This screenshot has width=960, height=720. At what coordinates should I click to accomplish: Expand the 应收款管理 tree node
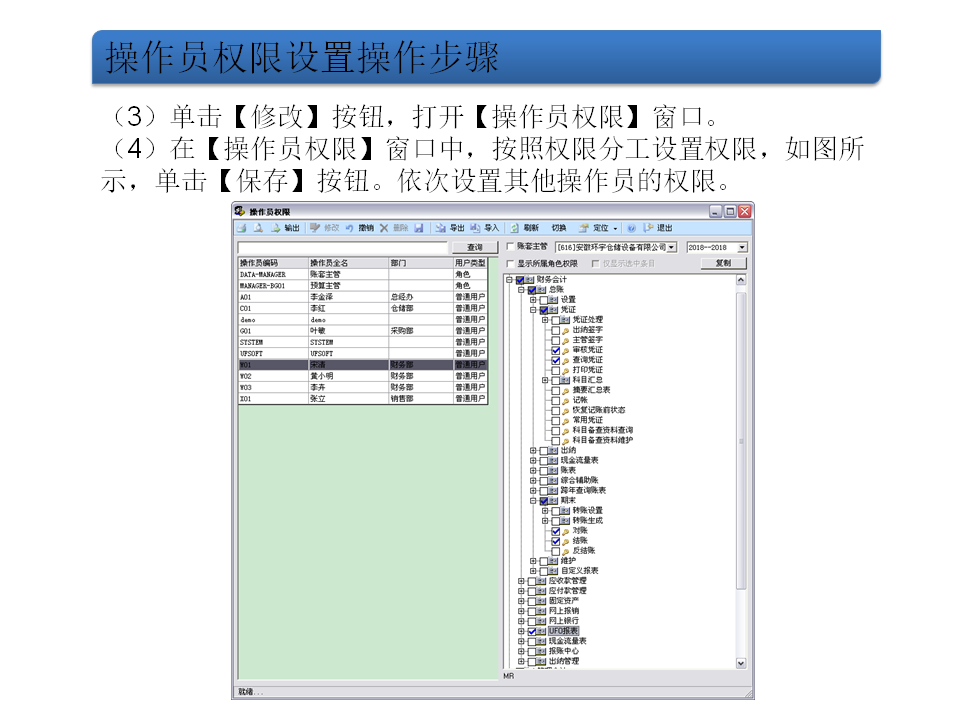(521, 582)
